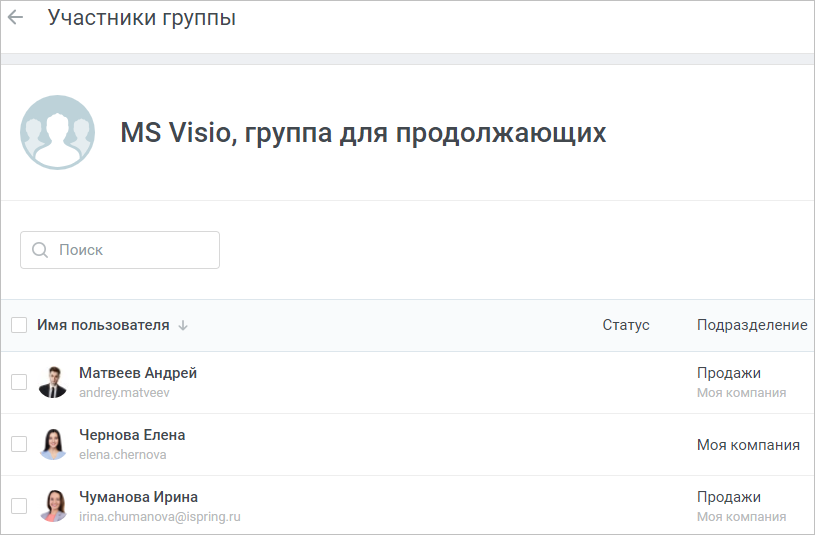815x535 pixels.
Task: Open user Чернова Елена by name
Action: pos(132,435)
